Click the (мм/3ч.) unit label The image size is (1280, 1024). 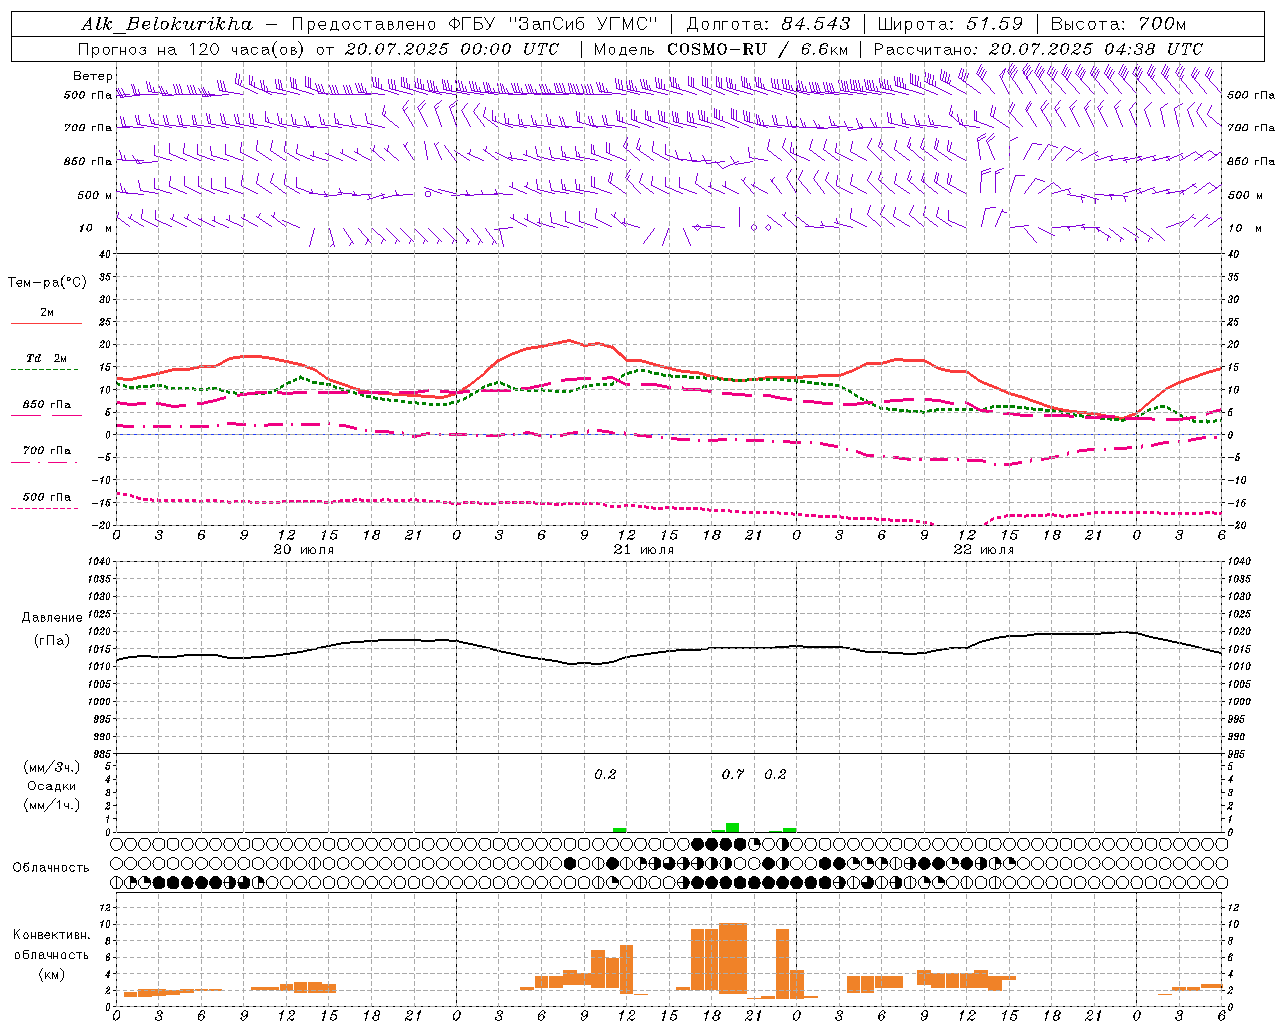click(52, 767)
